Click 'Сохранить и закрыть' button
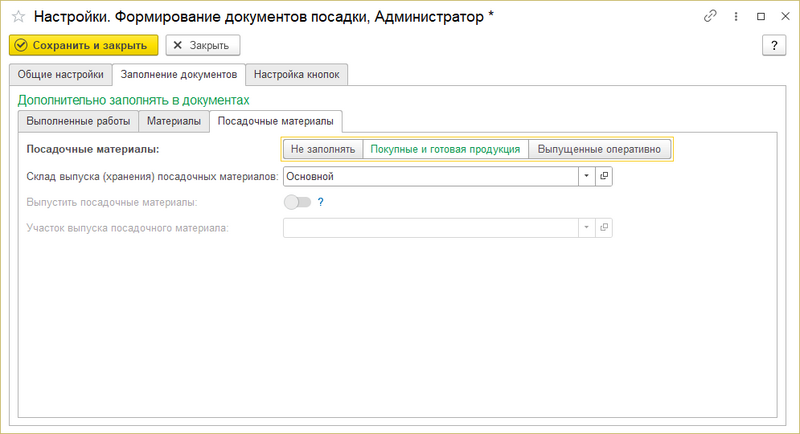This screenshot has width=800, height=434. click(84, 45)
